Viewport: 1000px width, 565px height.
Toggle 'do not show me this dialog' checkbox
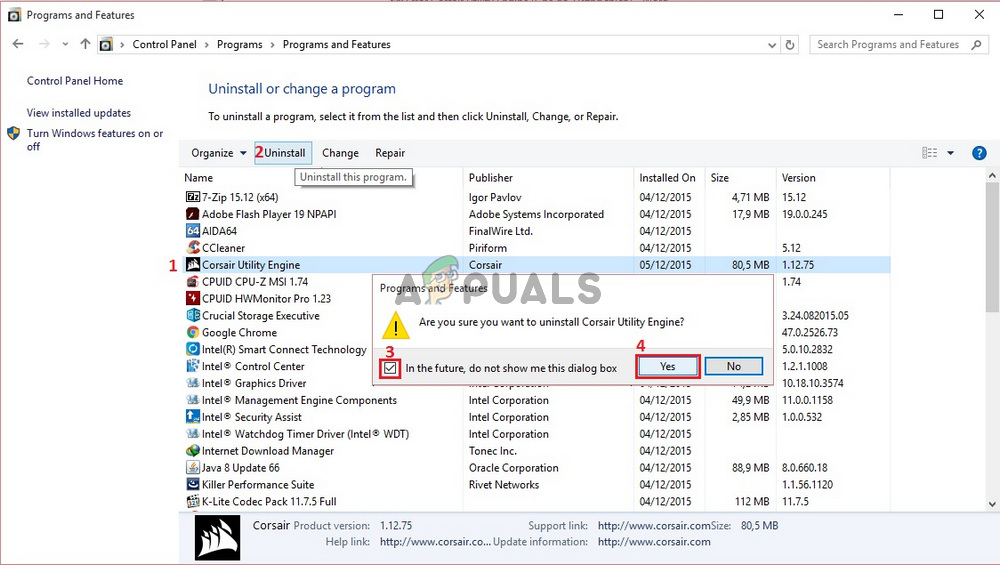pyautogui.click(x=390, y=368)
